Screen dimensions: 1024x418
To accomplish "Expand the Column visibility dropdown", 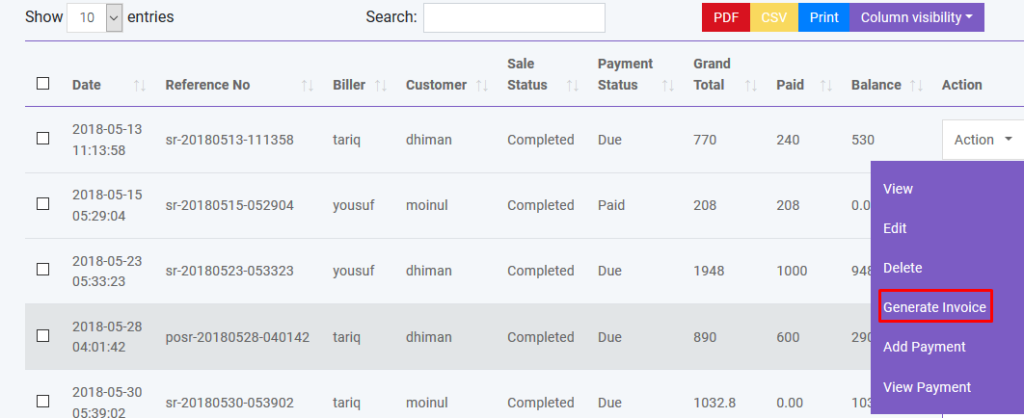I will [x=916, y=17].
